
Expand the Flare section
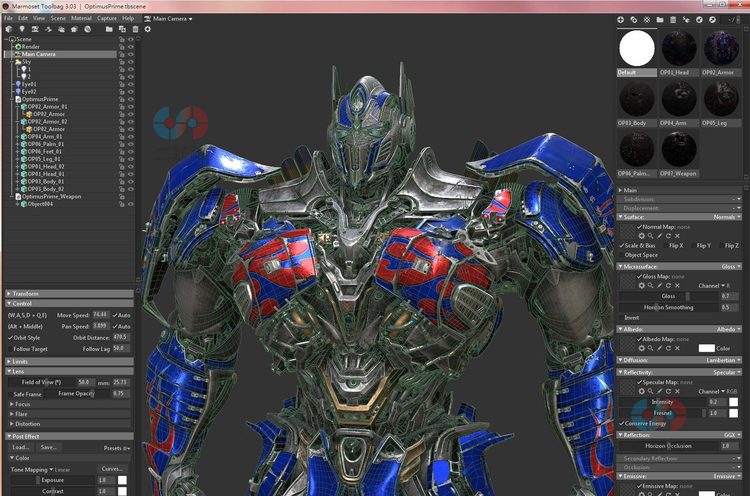pyautogui.click(x=12, y=414)
